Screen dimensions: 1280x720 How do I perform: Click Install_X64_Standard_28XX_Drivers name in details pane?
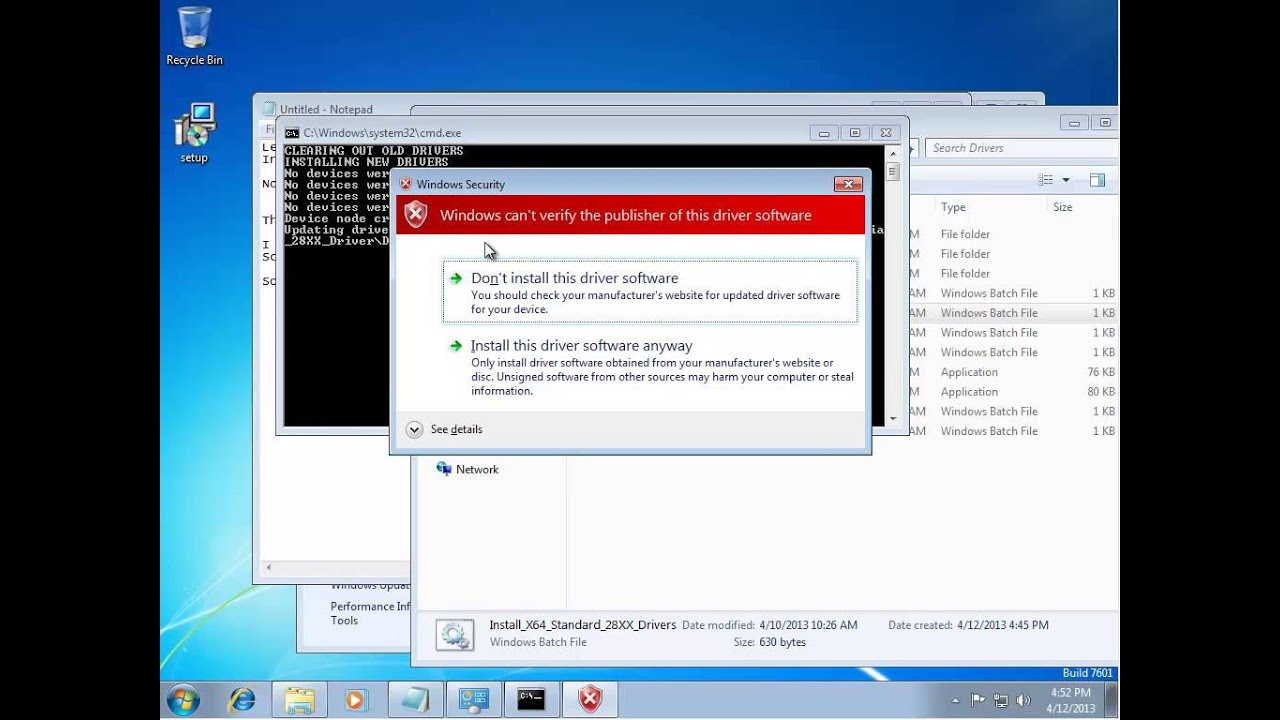coord(582,625)
